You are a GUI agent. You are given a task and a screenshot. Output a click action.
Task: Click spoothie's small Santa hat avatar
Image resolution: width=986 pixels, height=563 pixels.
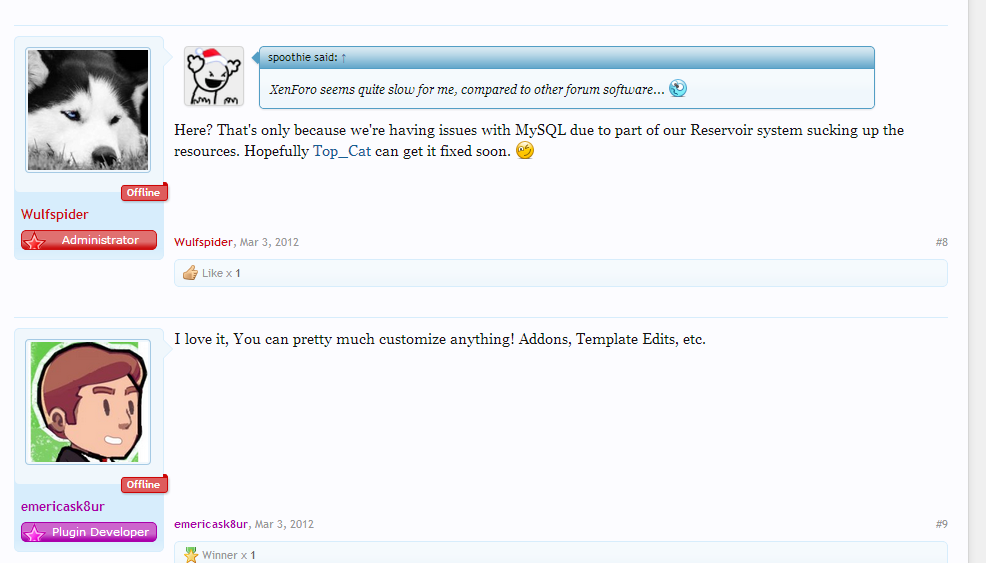pos(214,76)
